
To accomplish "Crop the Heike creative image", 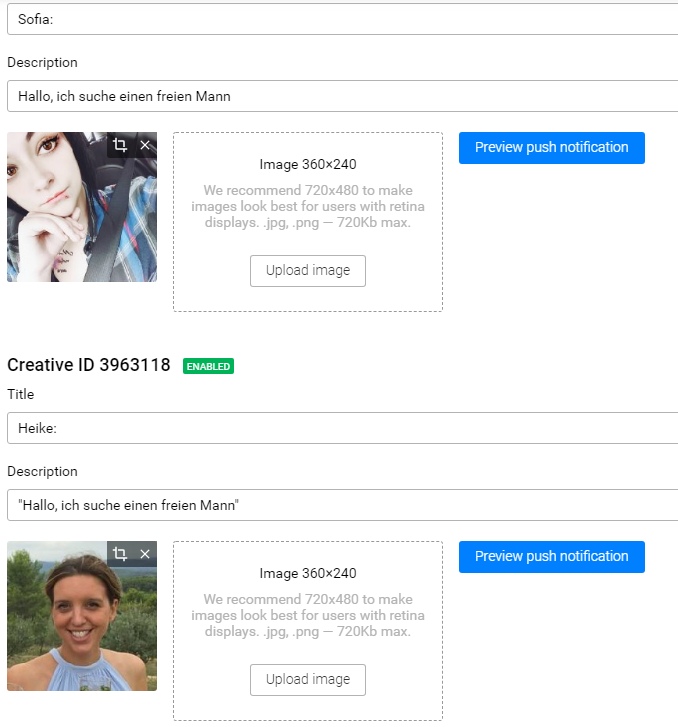I will pos(120,554).
